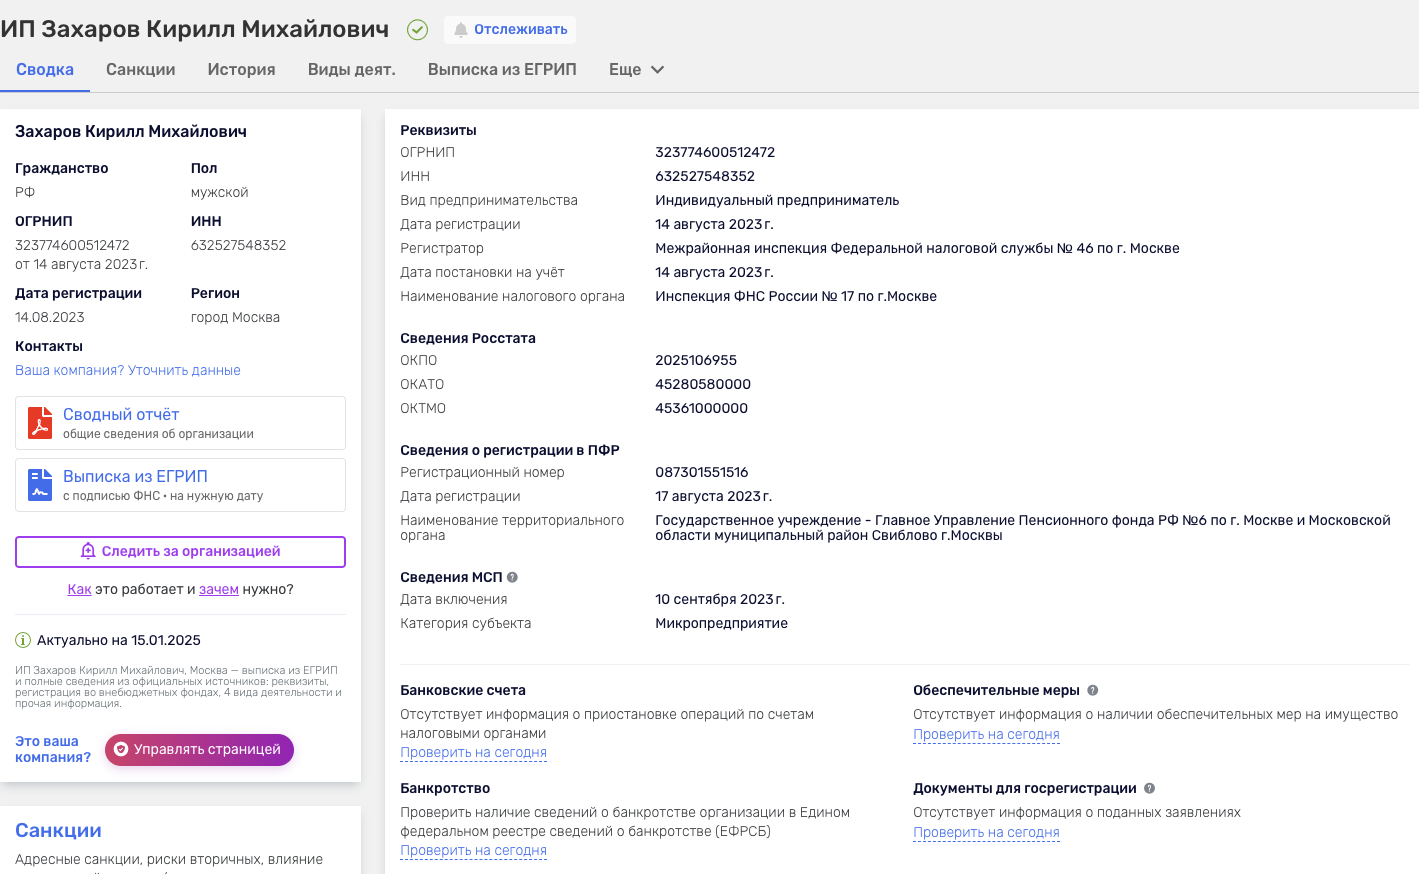
Task: Click help icon next to Обеспечительные меры
Action: click(x=1092, y=690)
